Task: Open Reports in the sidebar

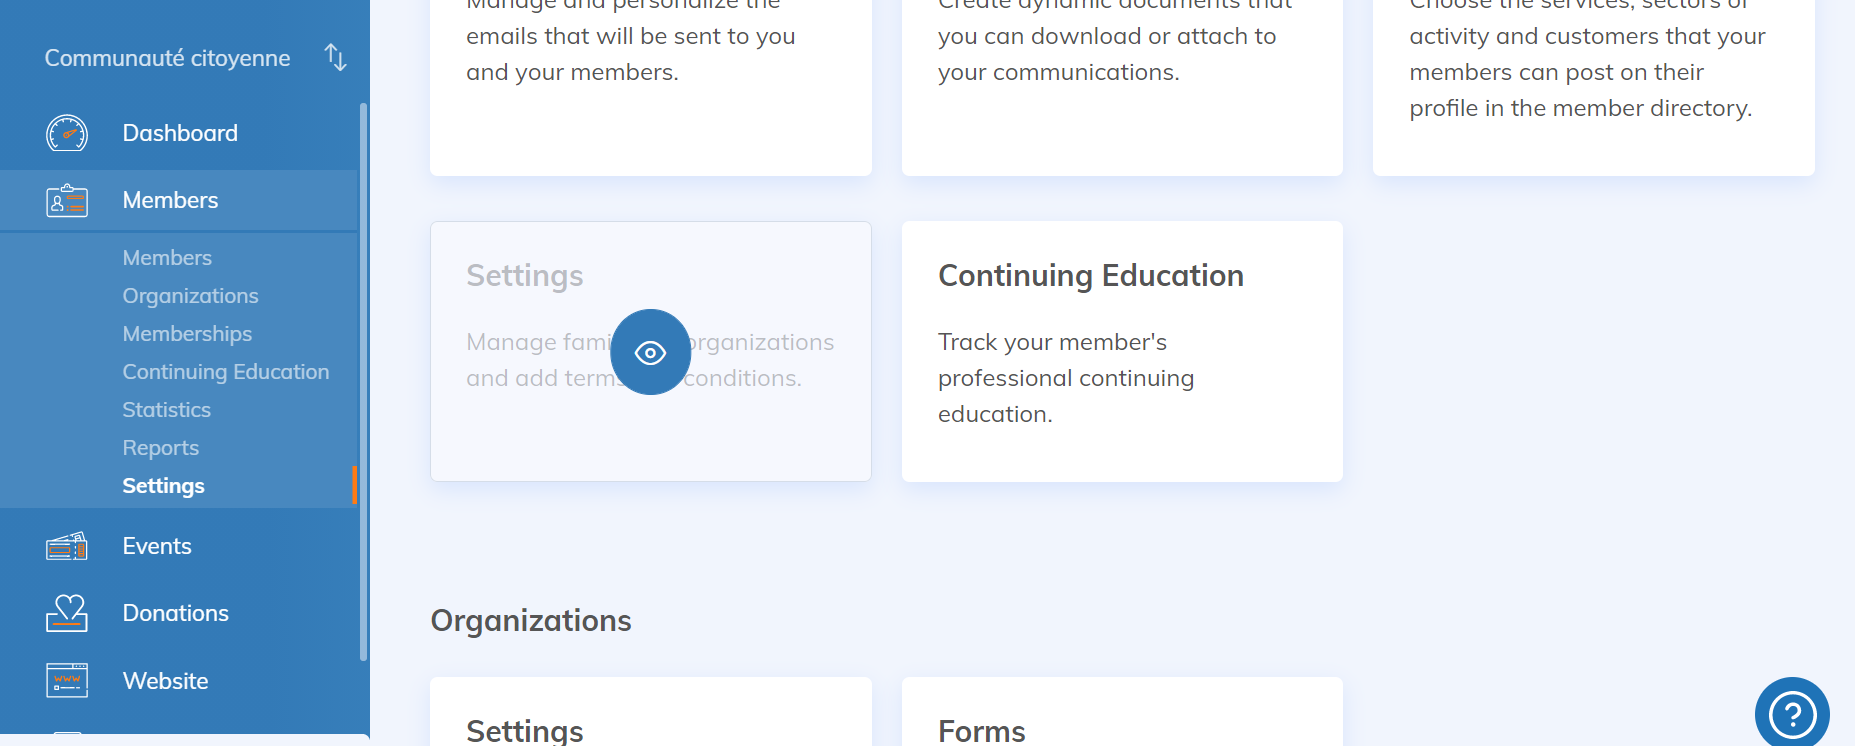Action: click(x=160, y=448)
